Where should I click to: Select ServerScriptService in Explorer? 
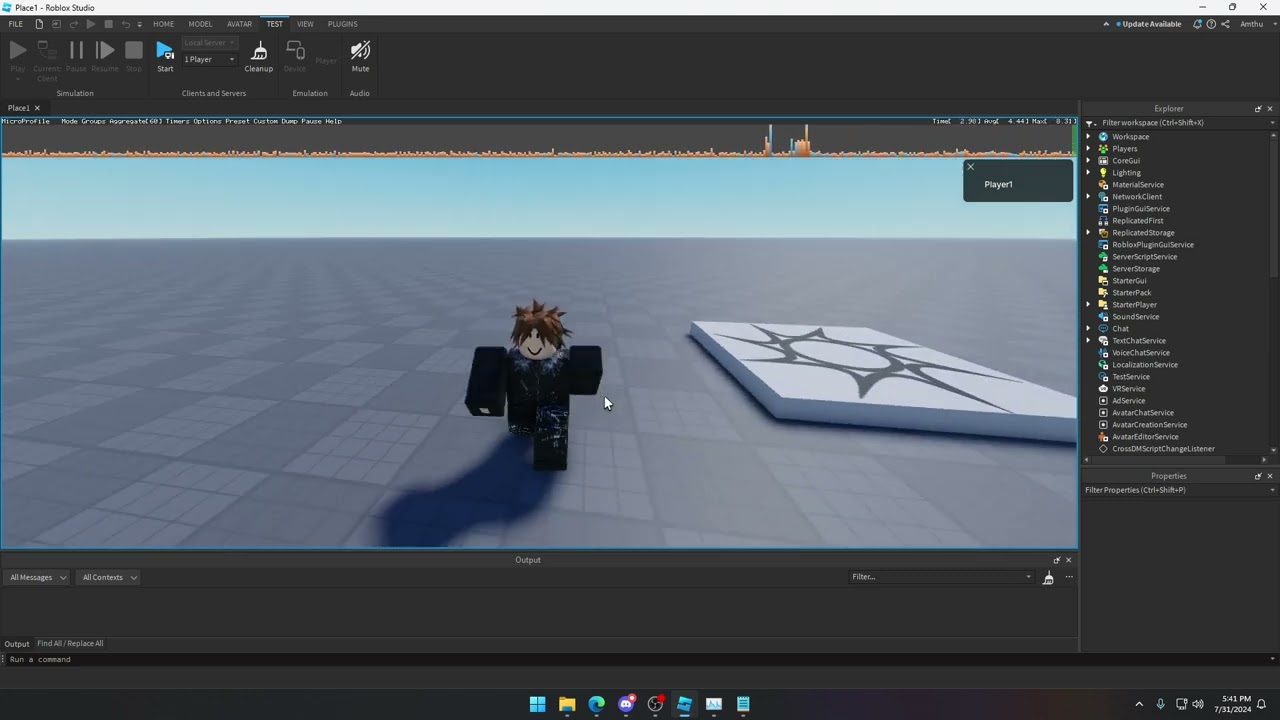click(1144, 257)
